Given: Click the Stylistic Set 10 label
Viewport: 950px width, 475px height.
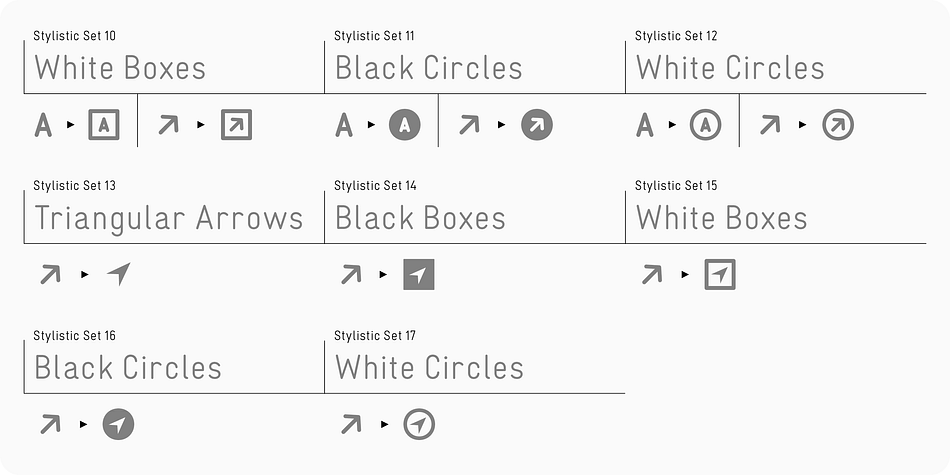Looking at the screenshot, I should point(75,36).
